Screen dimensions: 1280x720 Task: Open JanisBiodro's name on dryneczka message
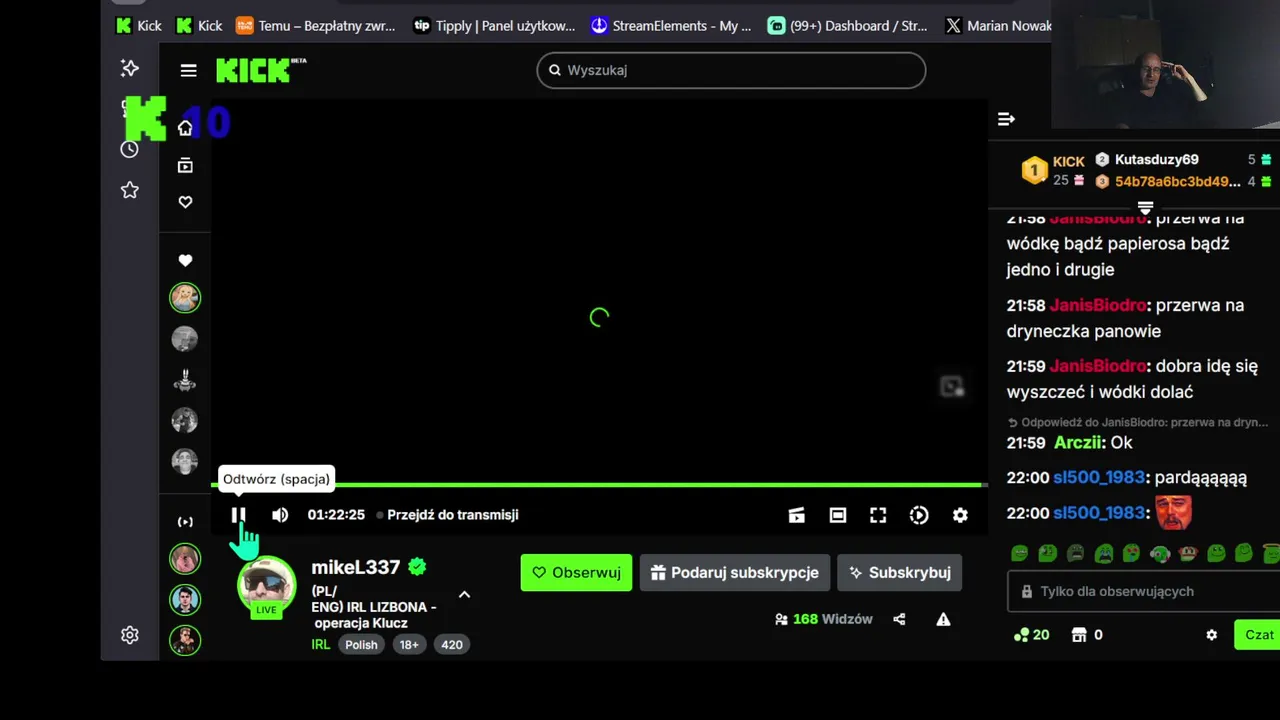[x=1098, y=305]
